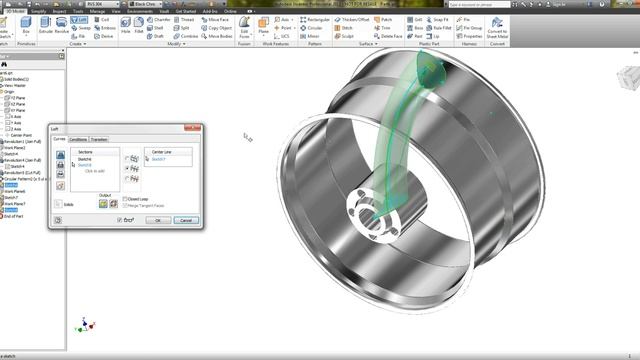Open the browser find binoculars icon

pyautogui.click(x=4, y=64)
